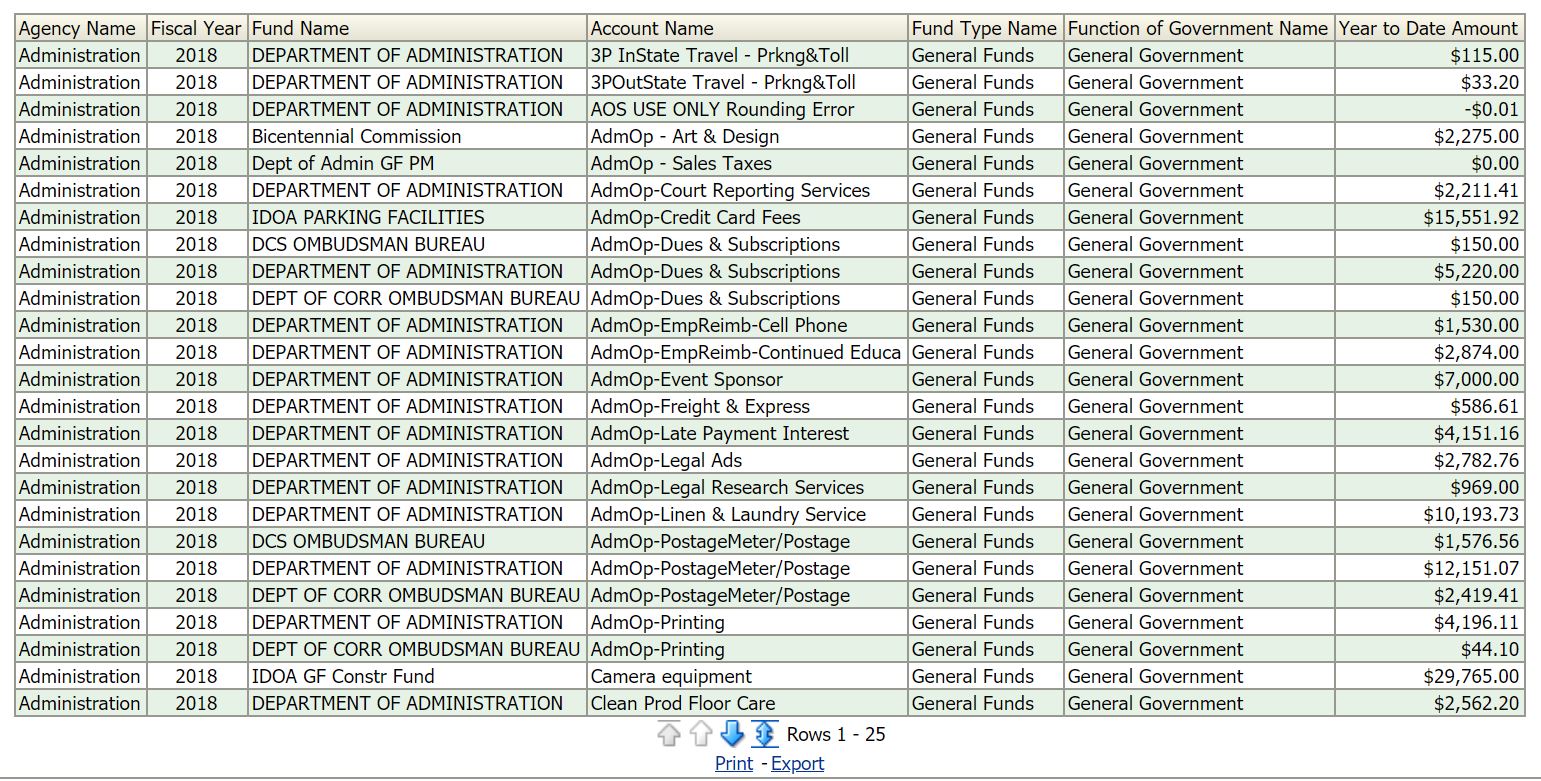Screen dimensions: 1541x781
Task: Open the Print link
Action: click(x=734, y=763)
